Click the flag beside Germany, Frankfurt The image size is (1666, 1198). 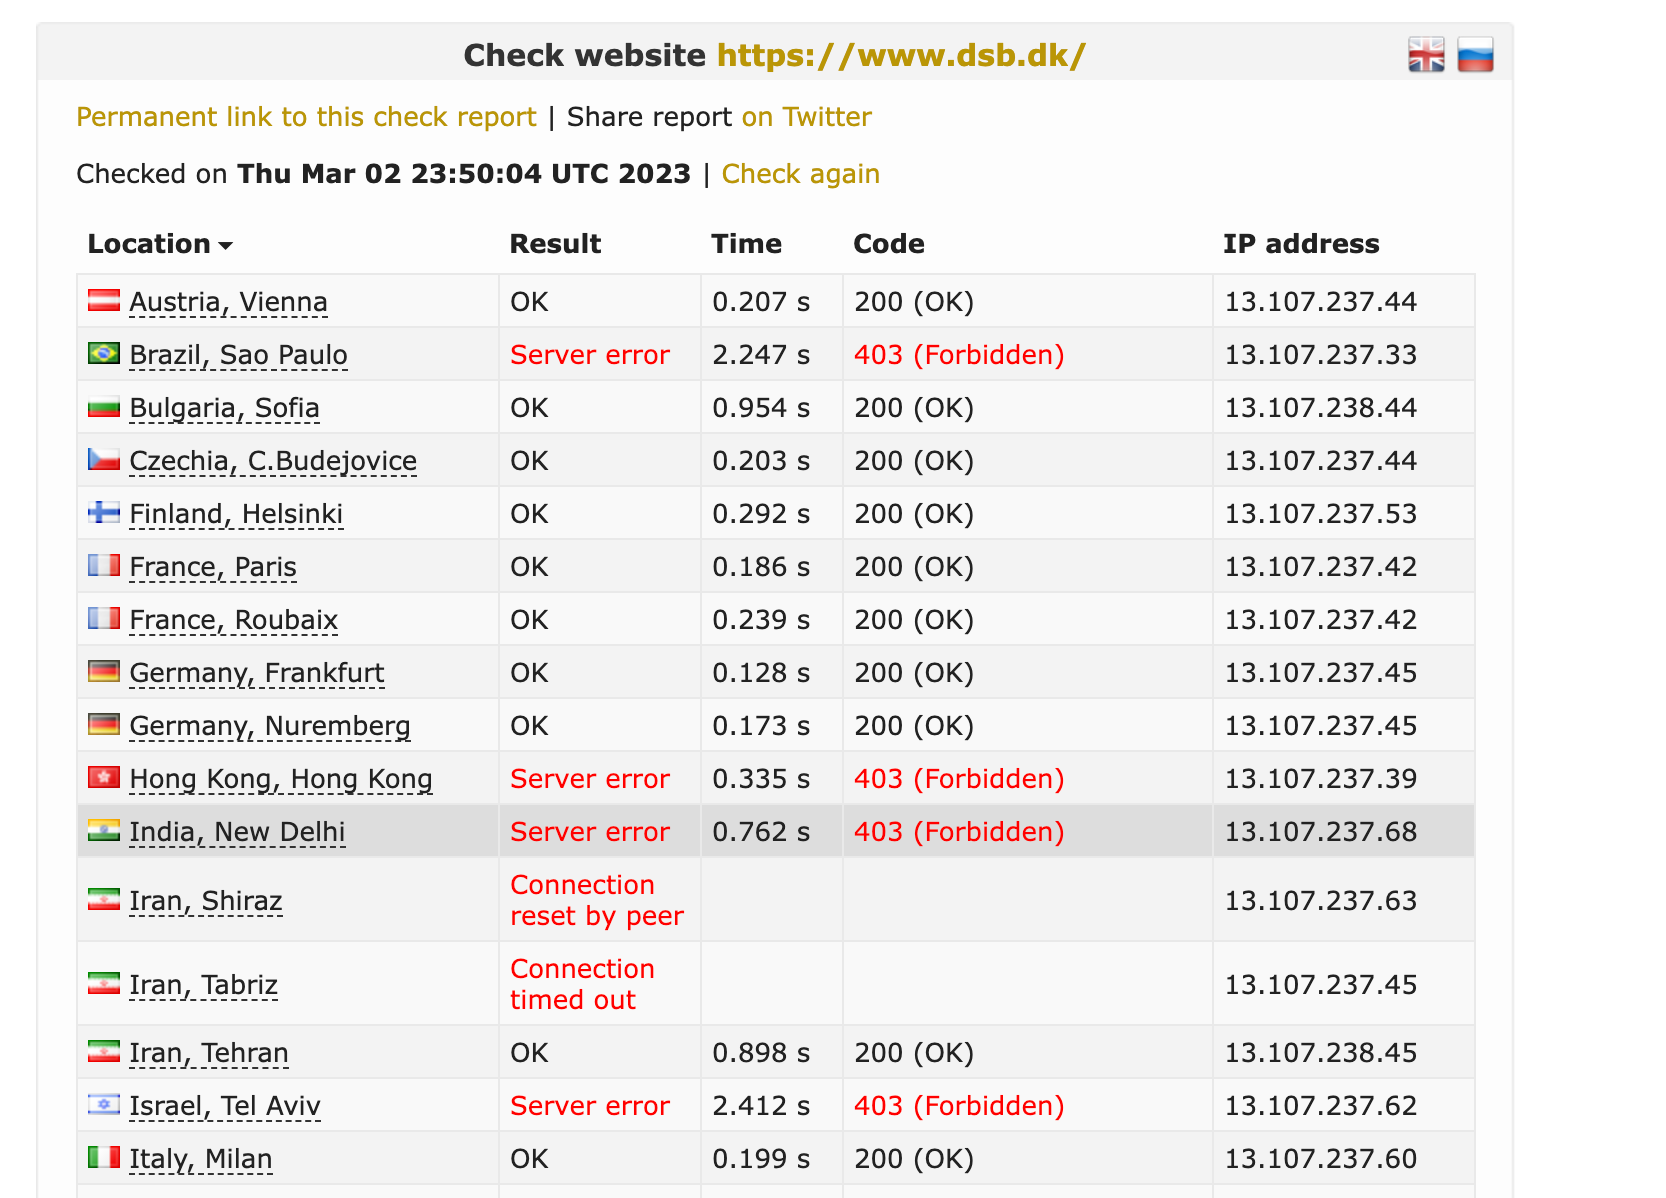coord(104,671)
